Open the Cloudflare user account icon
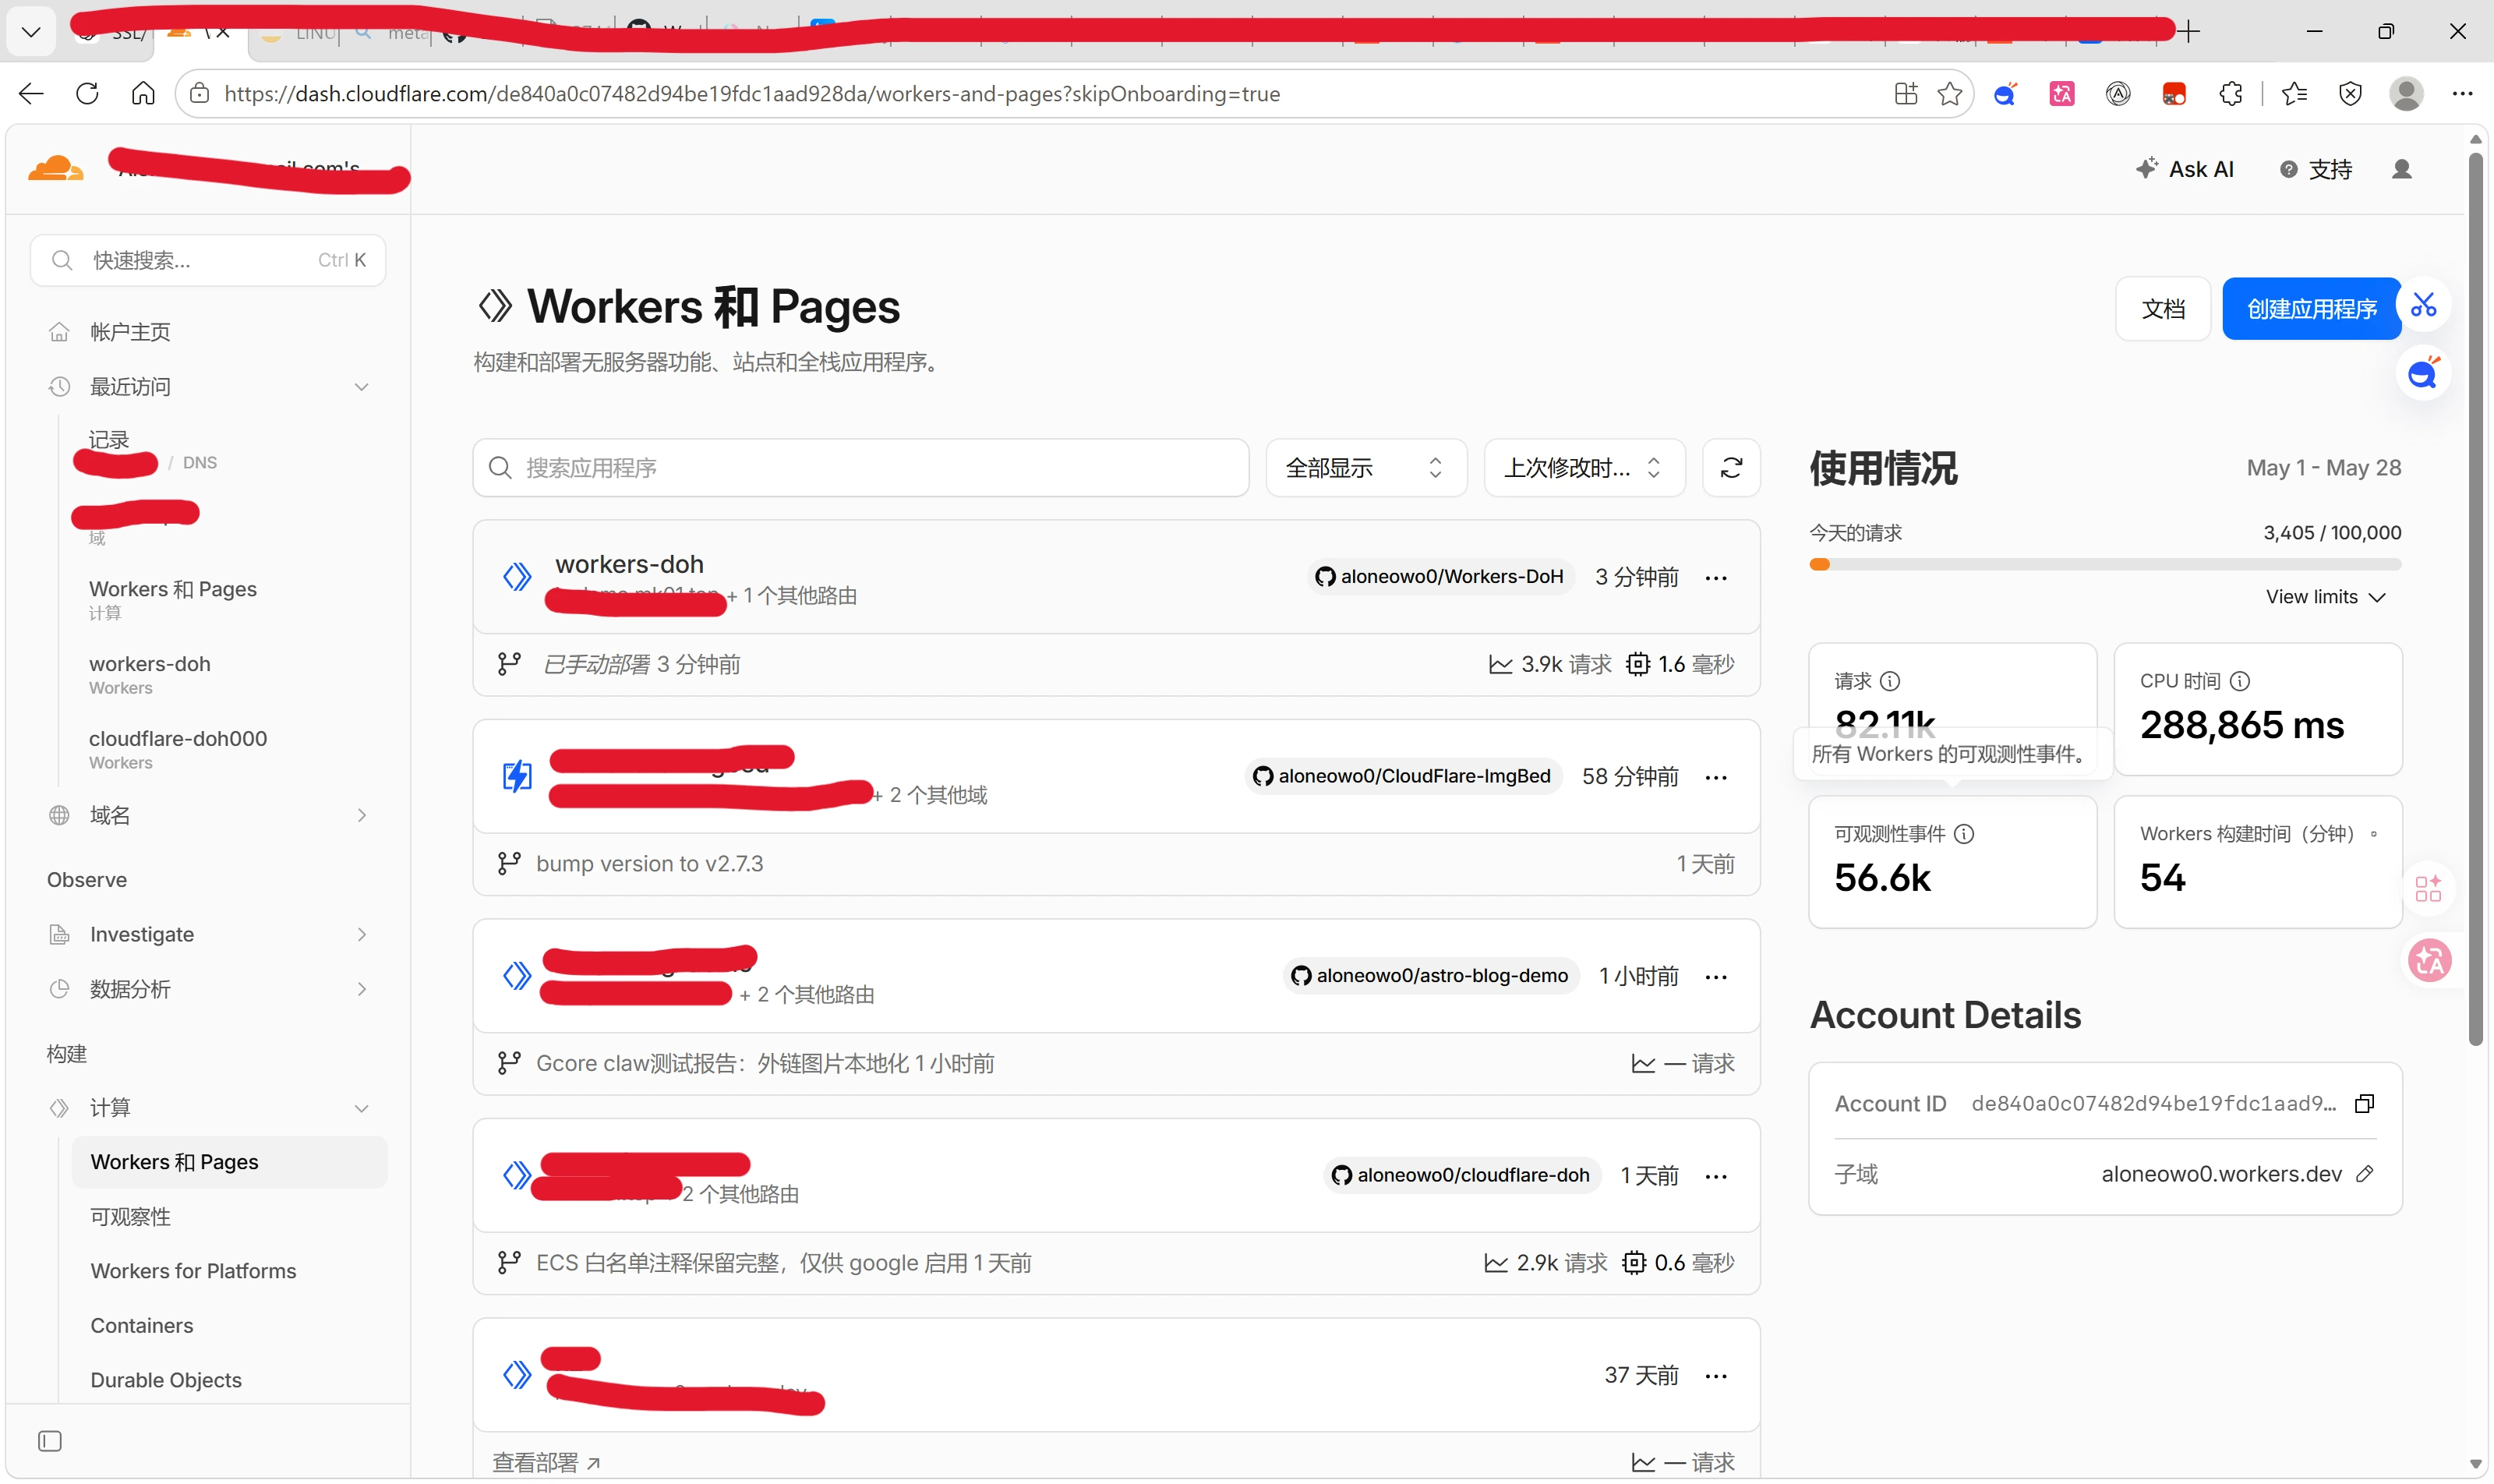 coord(2401,169)
